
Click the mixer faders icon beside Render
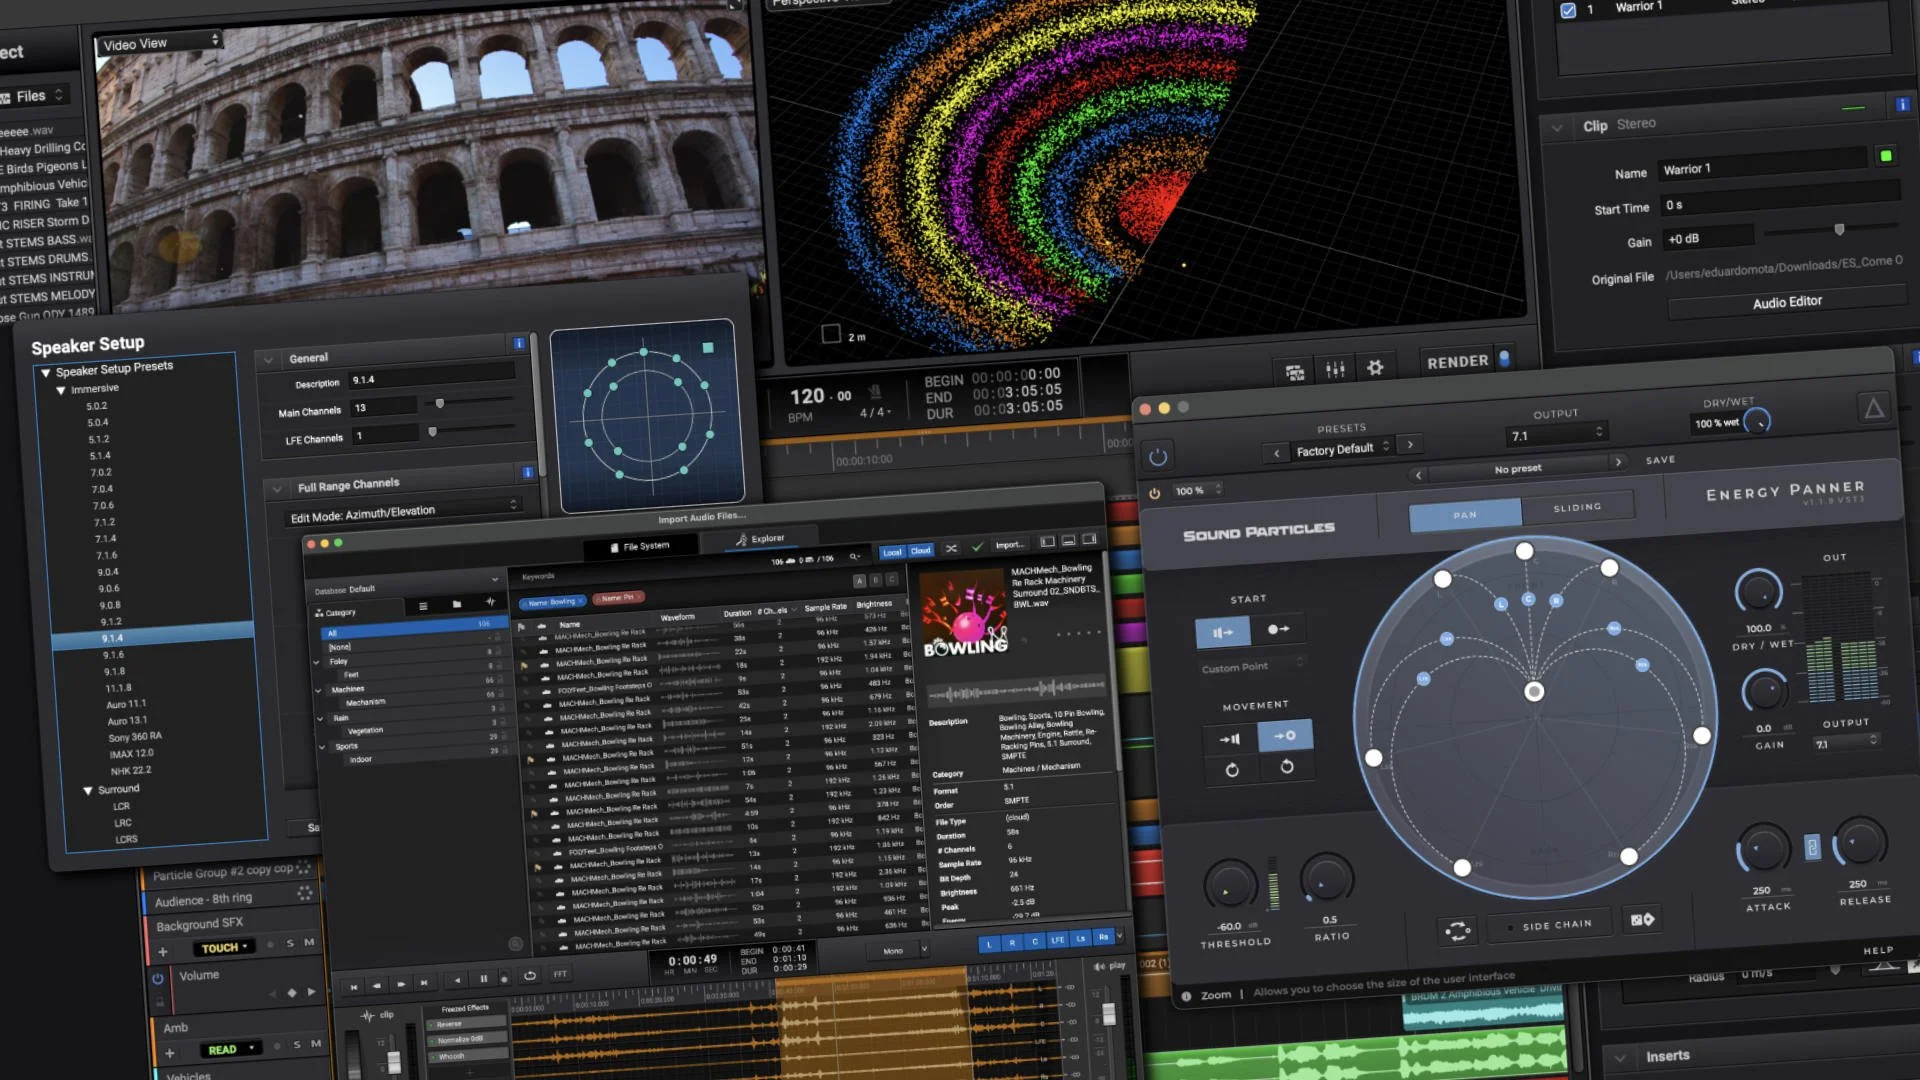click(1335, 370)
